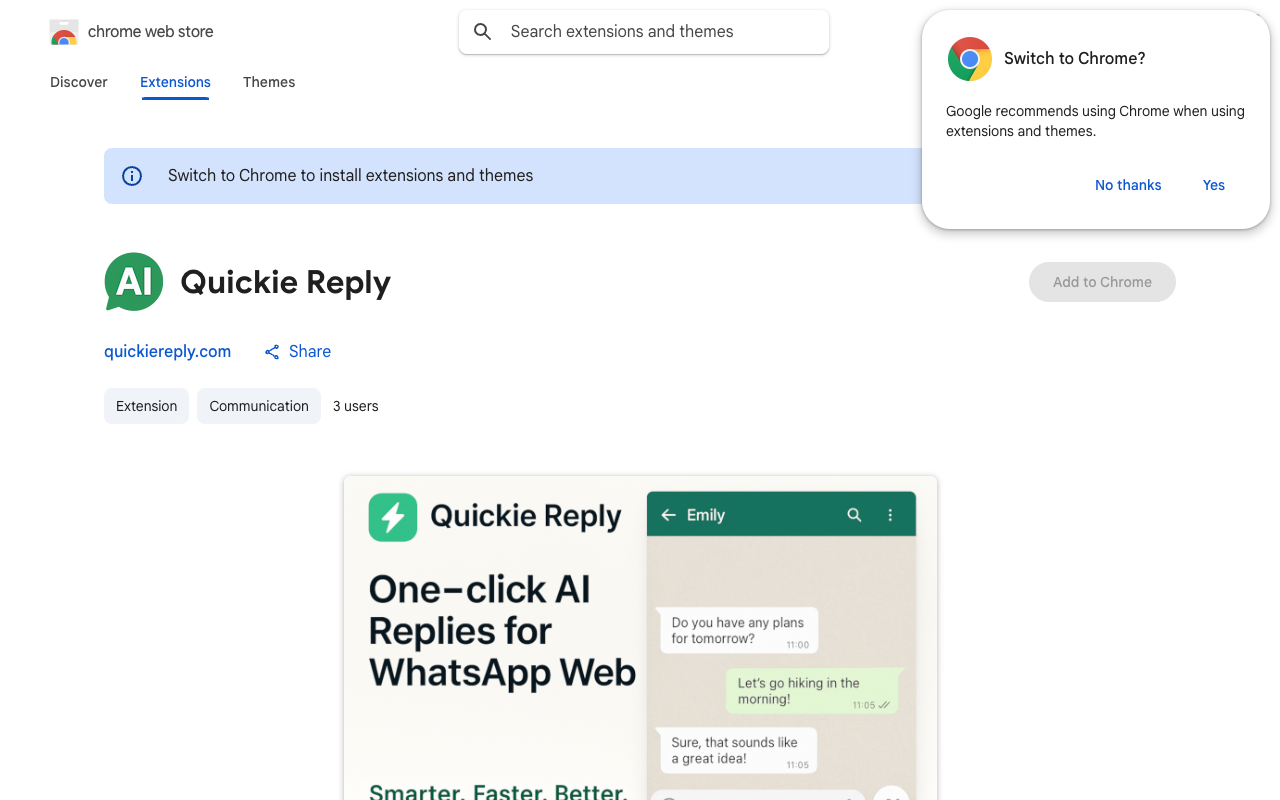Click the search icon in the Emily chat header
Image resolution: width=1280 pixels, height=800 pixels.
pos(854,514)
